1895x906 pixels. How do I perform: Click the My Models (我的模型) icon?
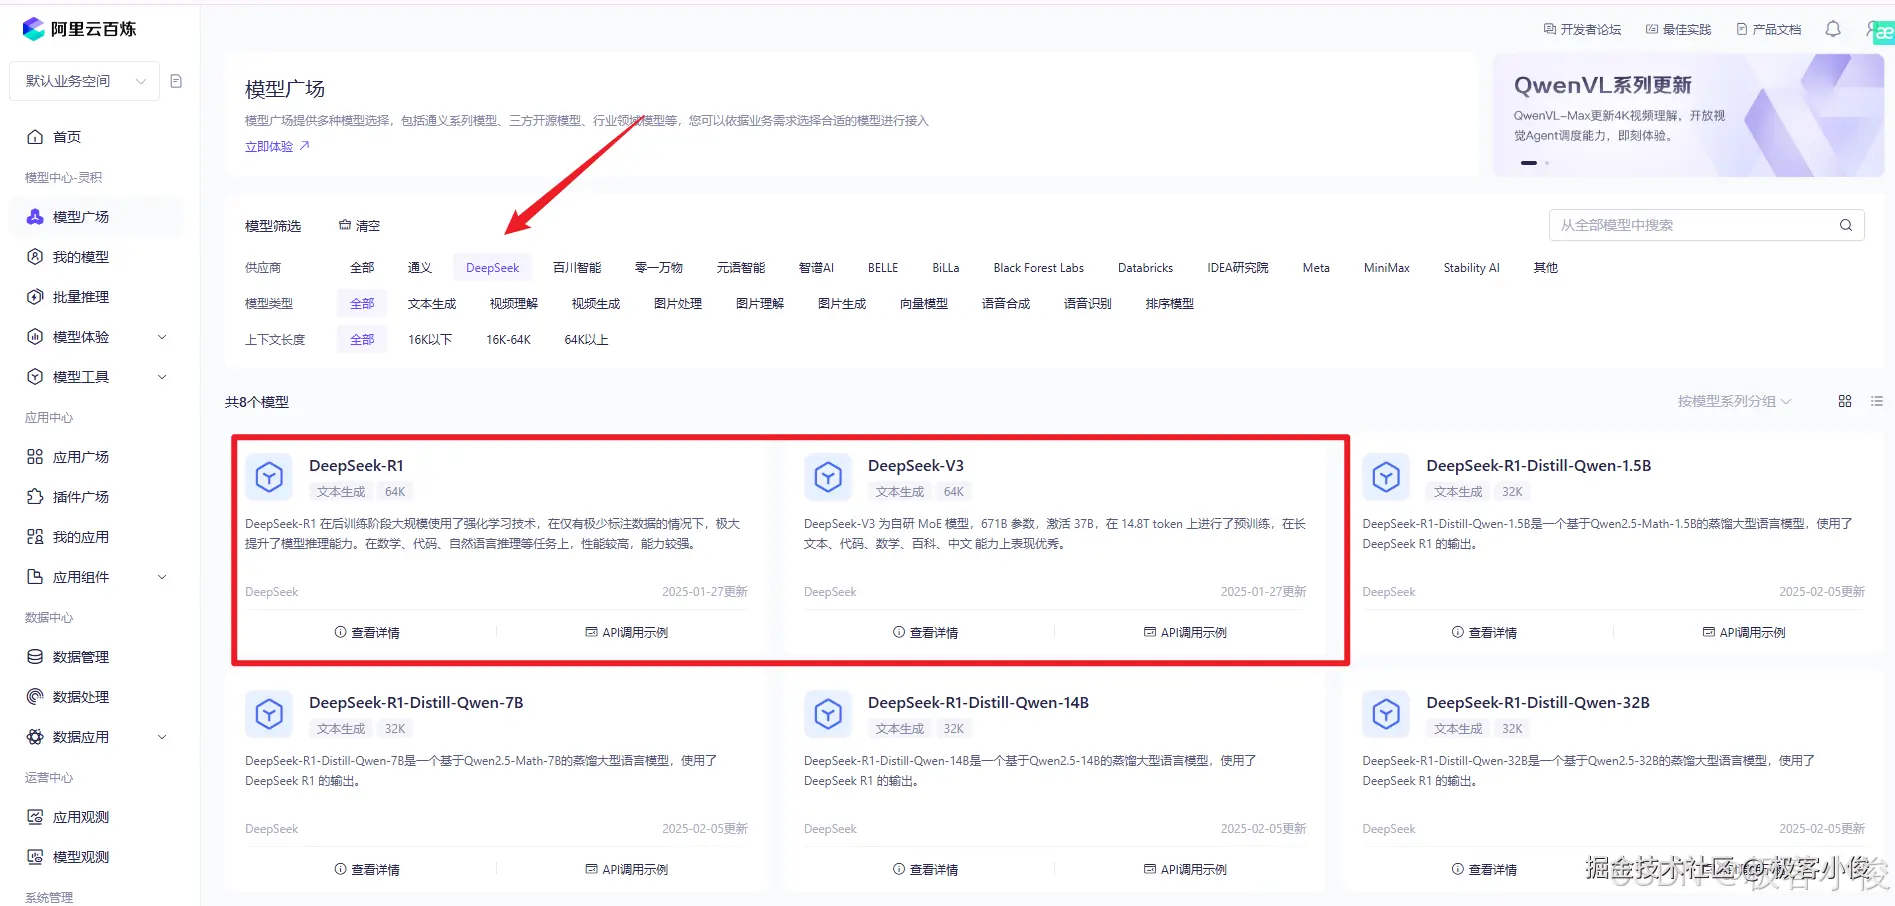point(35,257)
